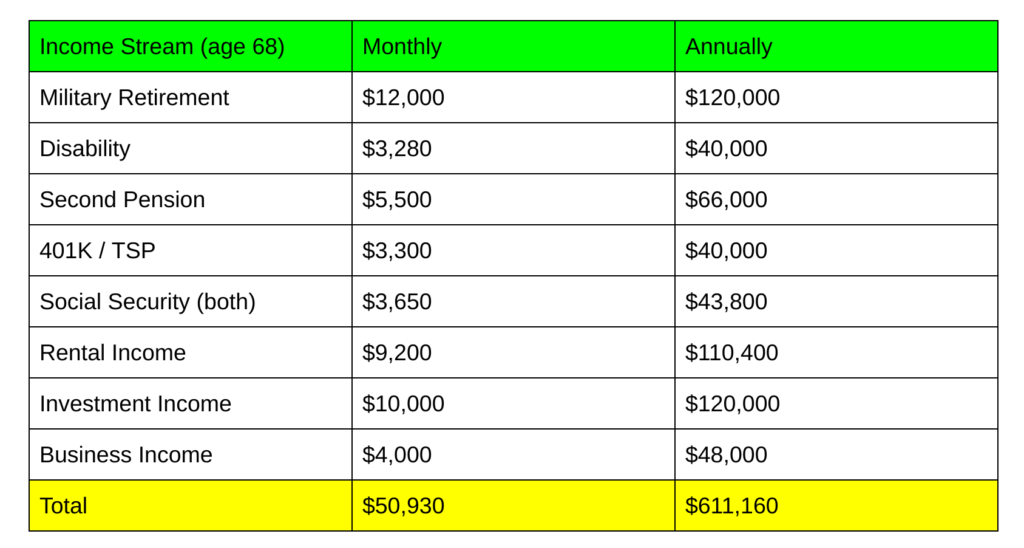This screenshot has width=1024, height=548.
Task: Select the 401K / TSP cell
Action: click(97, 251)
